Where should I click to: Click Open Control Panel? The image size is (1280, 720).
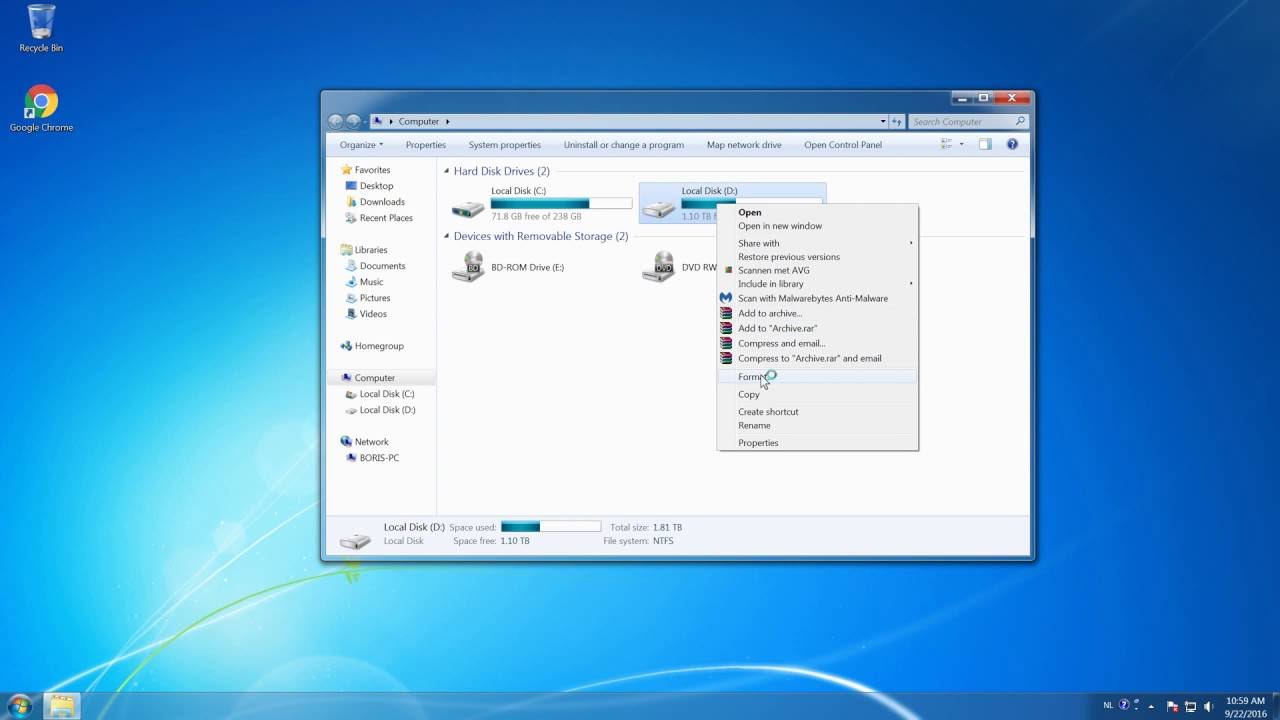843,145
